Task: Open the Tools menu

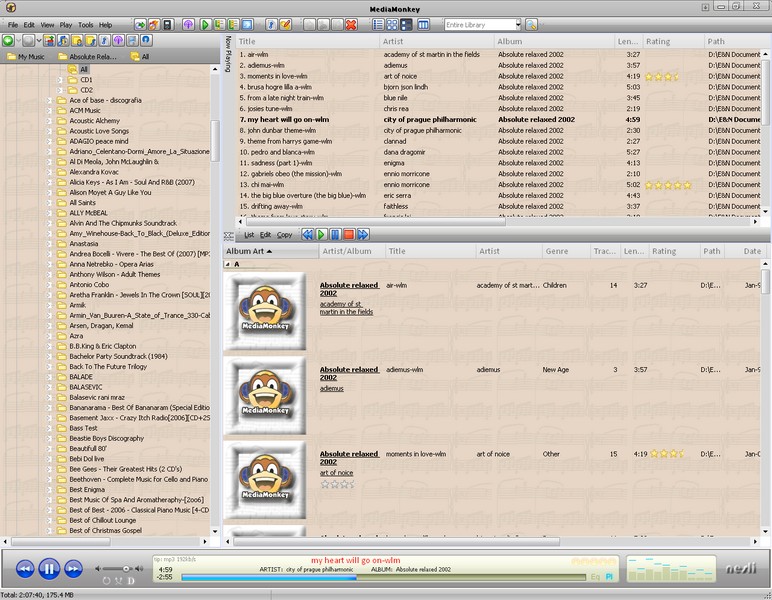Action: coord(86,25)
